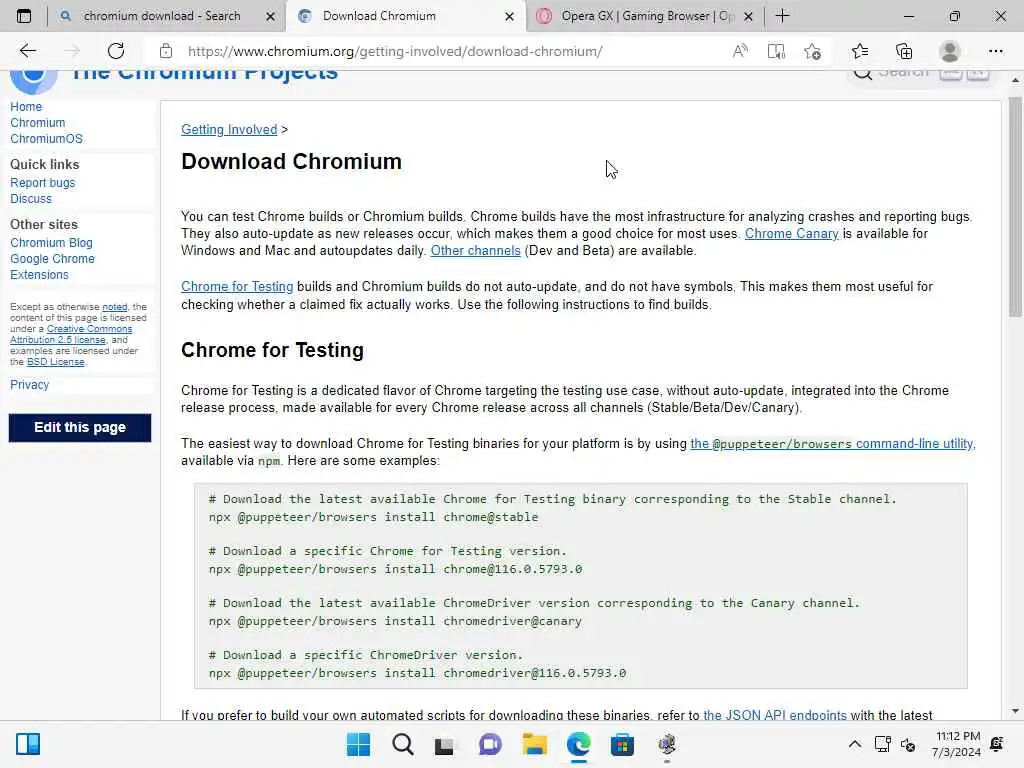1024x768 pixels.
Task: Open the tab actions menu icon
Action: (24, 16)
